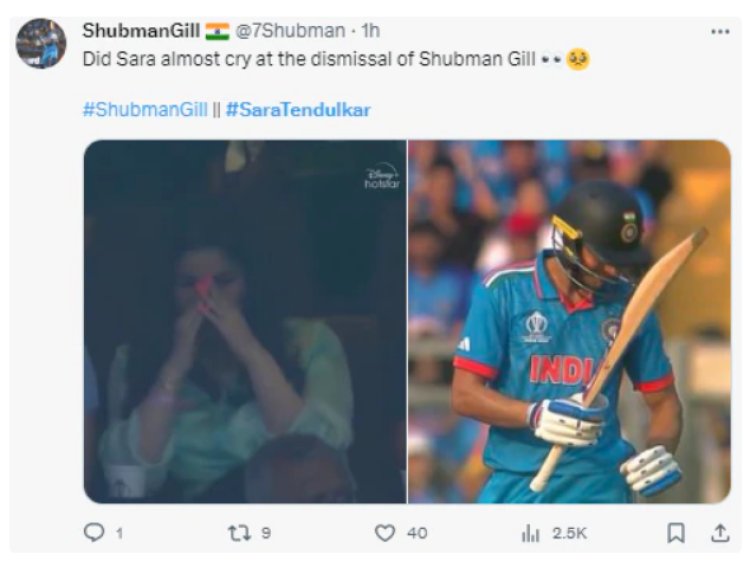Open the 1h timestamp link
750x574 pixels.
coord(370,31)
